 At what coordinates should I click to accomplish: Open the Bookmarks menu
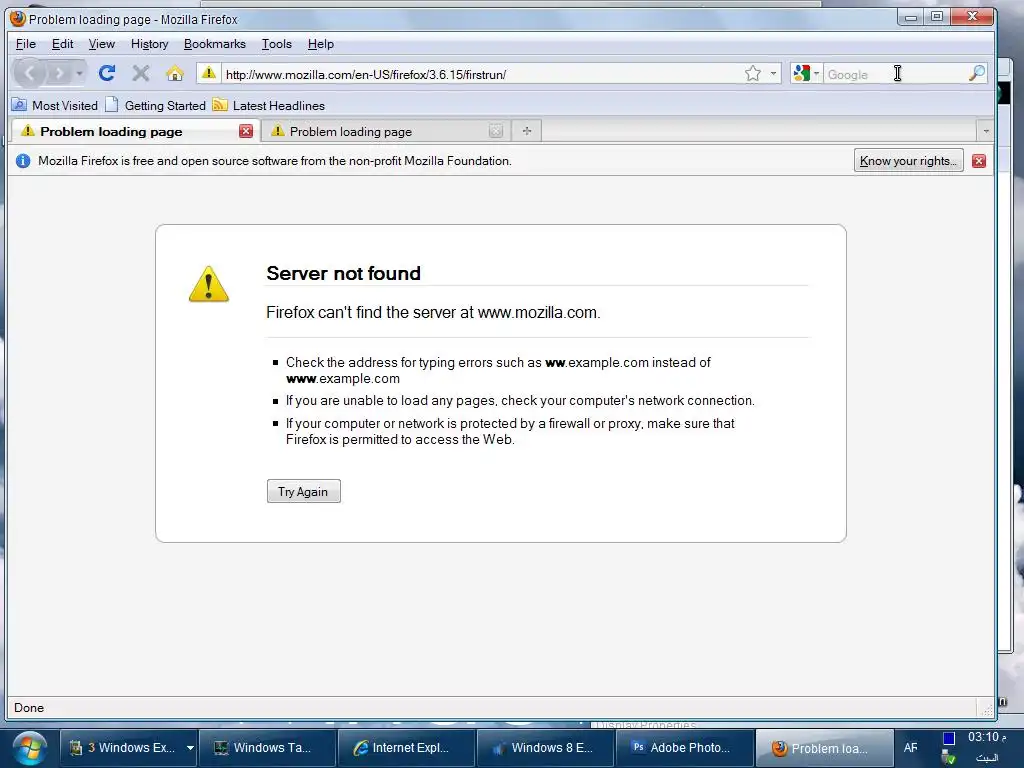click(215, 44)
